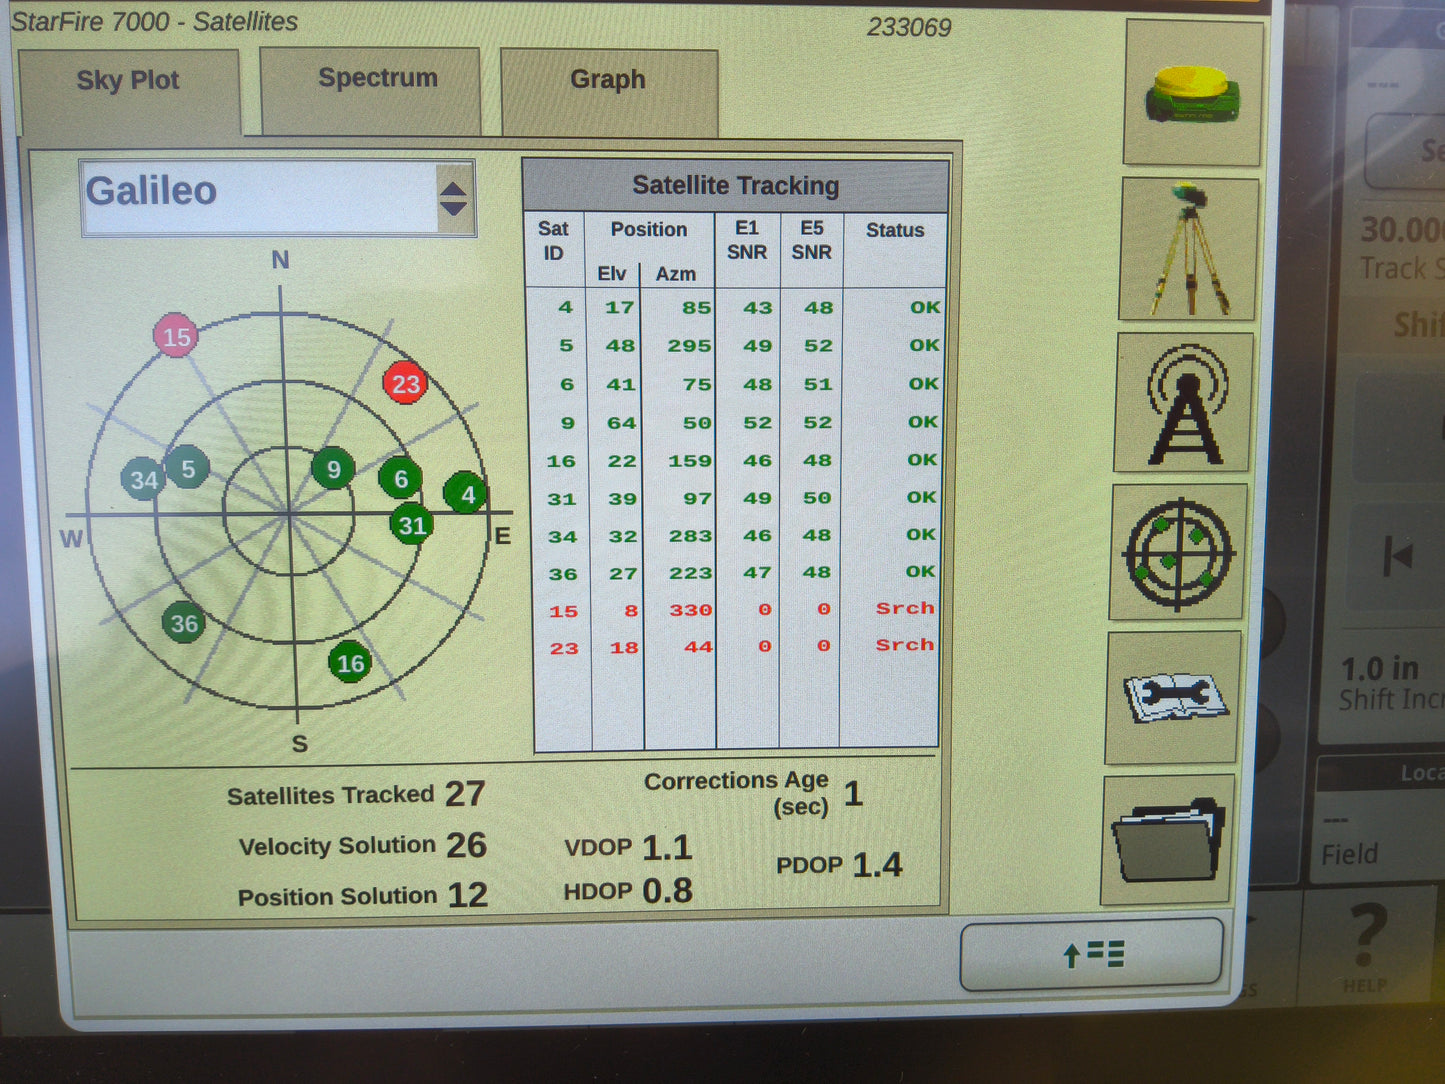Tap the skip-to-start arrow in side panel
Viewport: 1445px width, 1084px height.
pyautogui.click(x=1398, y=555)
